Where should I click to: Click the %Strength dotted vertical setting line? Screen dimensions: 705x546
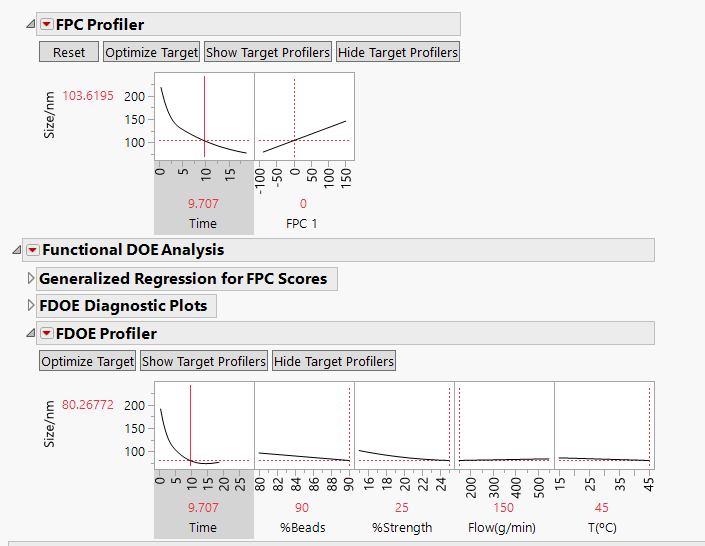449,426
